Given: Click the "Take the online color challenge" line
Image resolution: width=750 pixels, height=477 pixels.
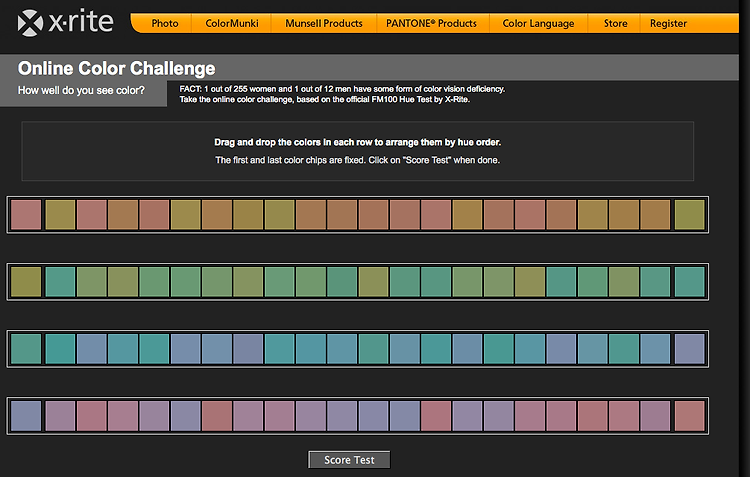Looking at the screenshot, I should coord(324,100).
